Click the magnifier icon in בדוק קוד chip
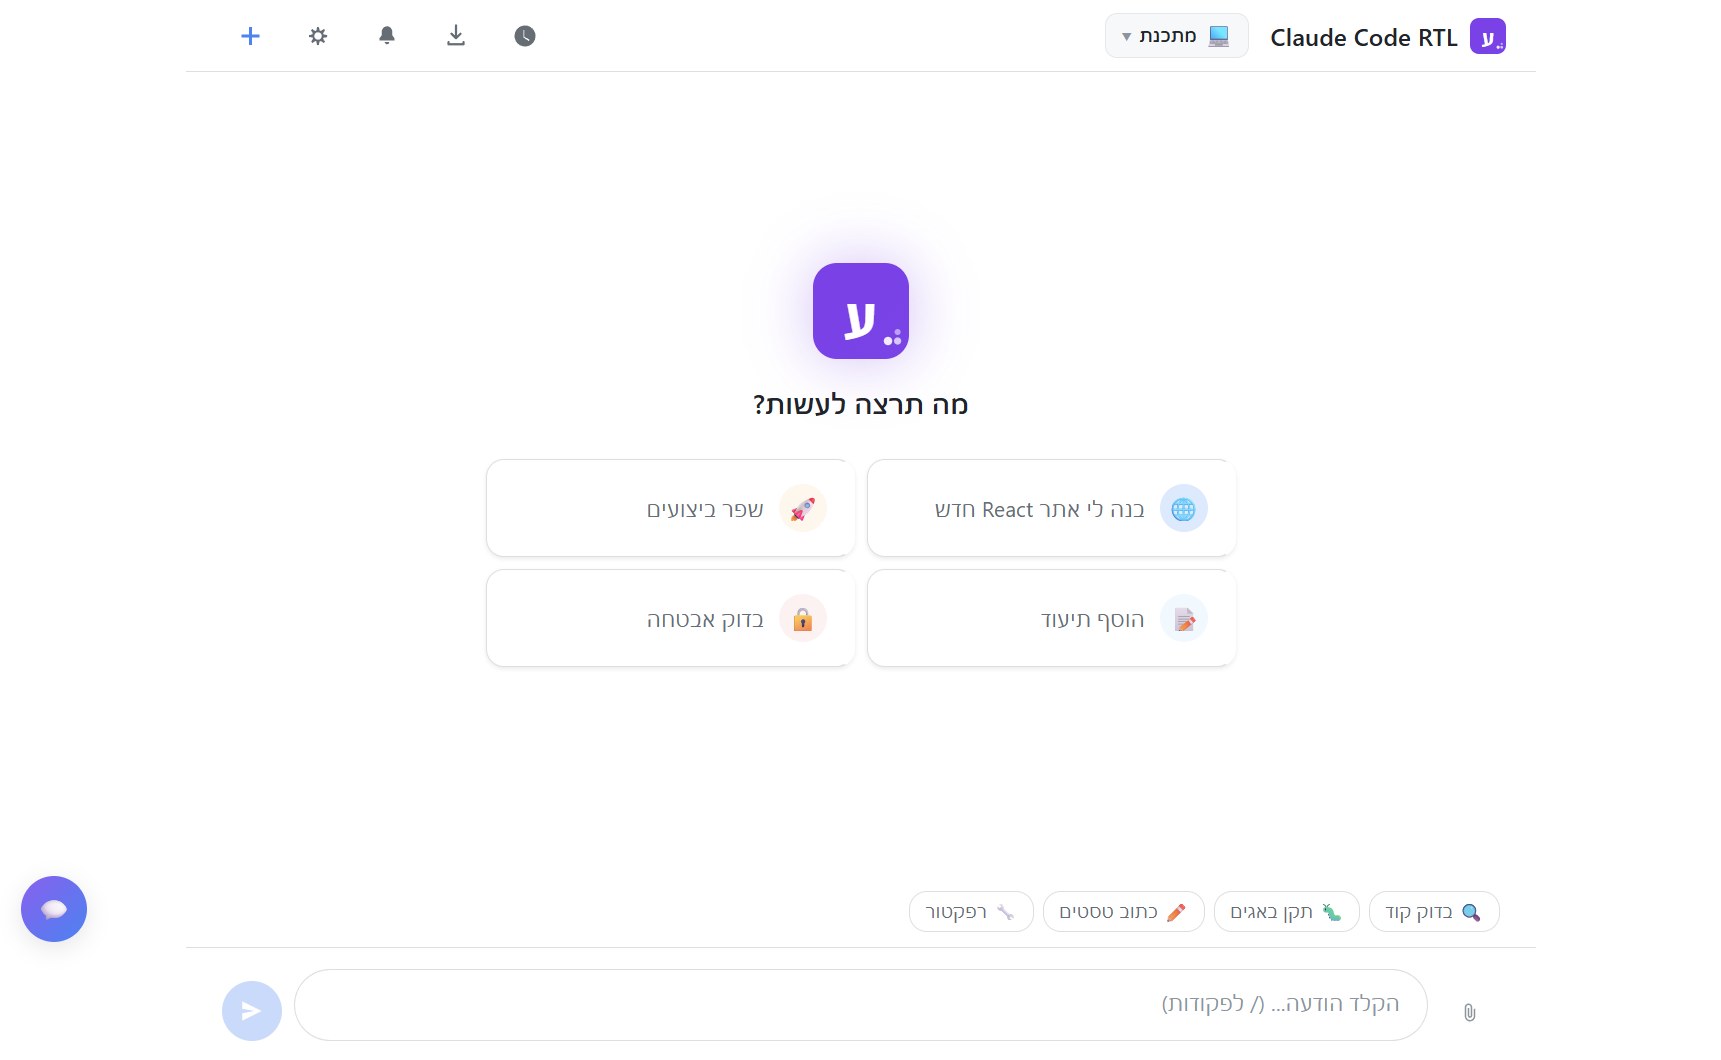Viewport: 1721px width, 1060px height. tap(1471, 912)
